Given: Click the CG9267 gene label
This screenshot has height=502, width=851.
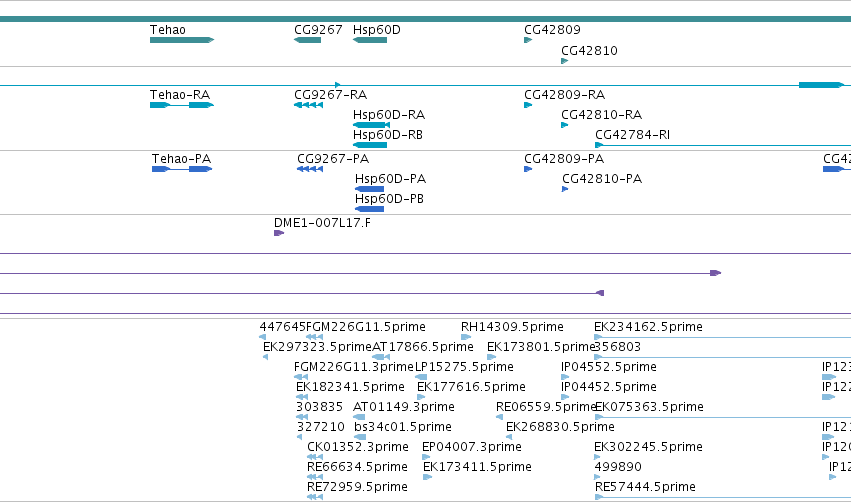Looking at the screenshot, I should tap(318, 30).
